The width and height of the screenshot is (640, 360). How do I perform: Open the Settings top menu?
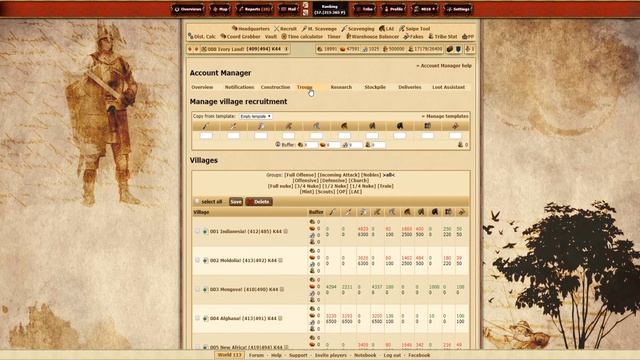(x=458, y=9)
